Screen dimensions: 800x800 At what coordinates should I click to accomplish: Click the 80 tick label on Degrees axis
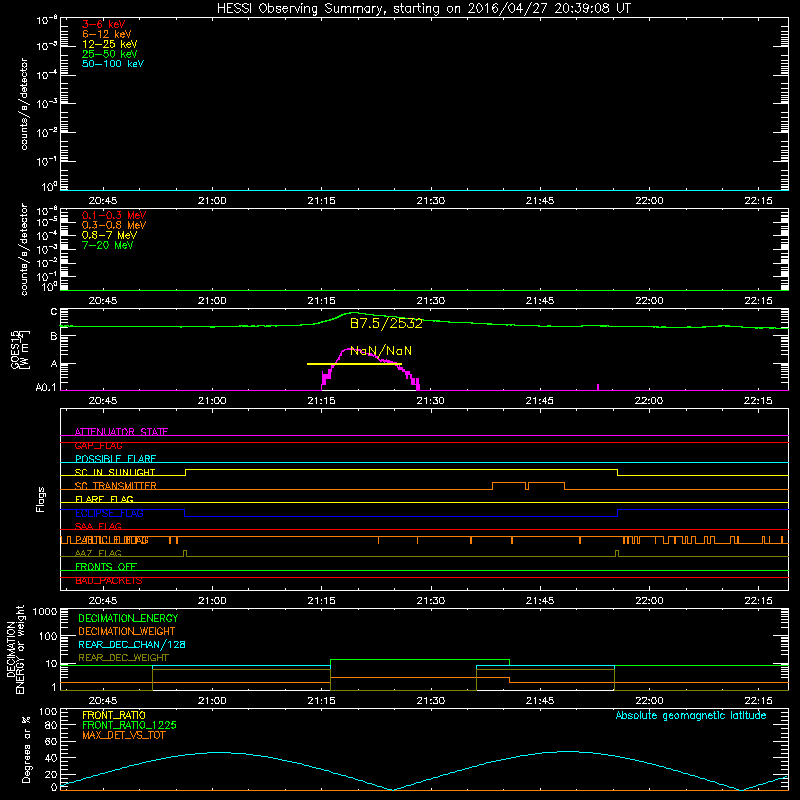click(x=51, y=725)
